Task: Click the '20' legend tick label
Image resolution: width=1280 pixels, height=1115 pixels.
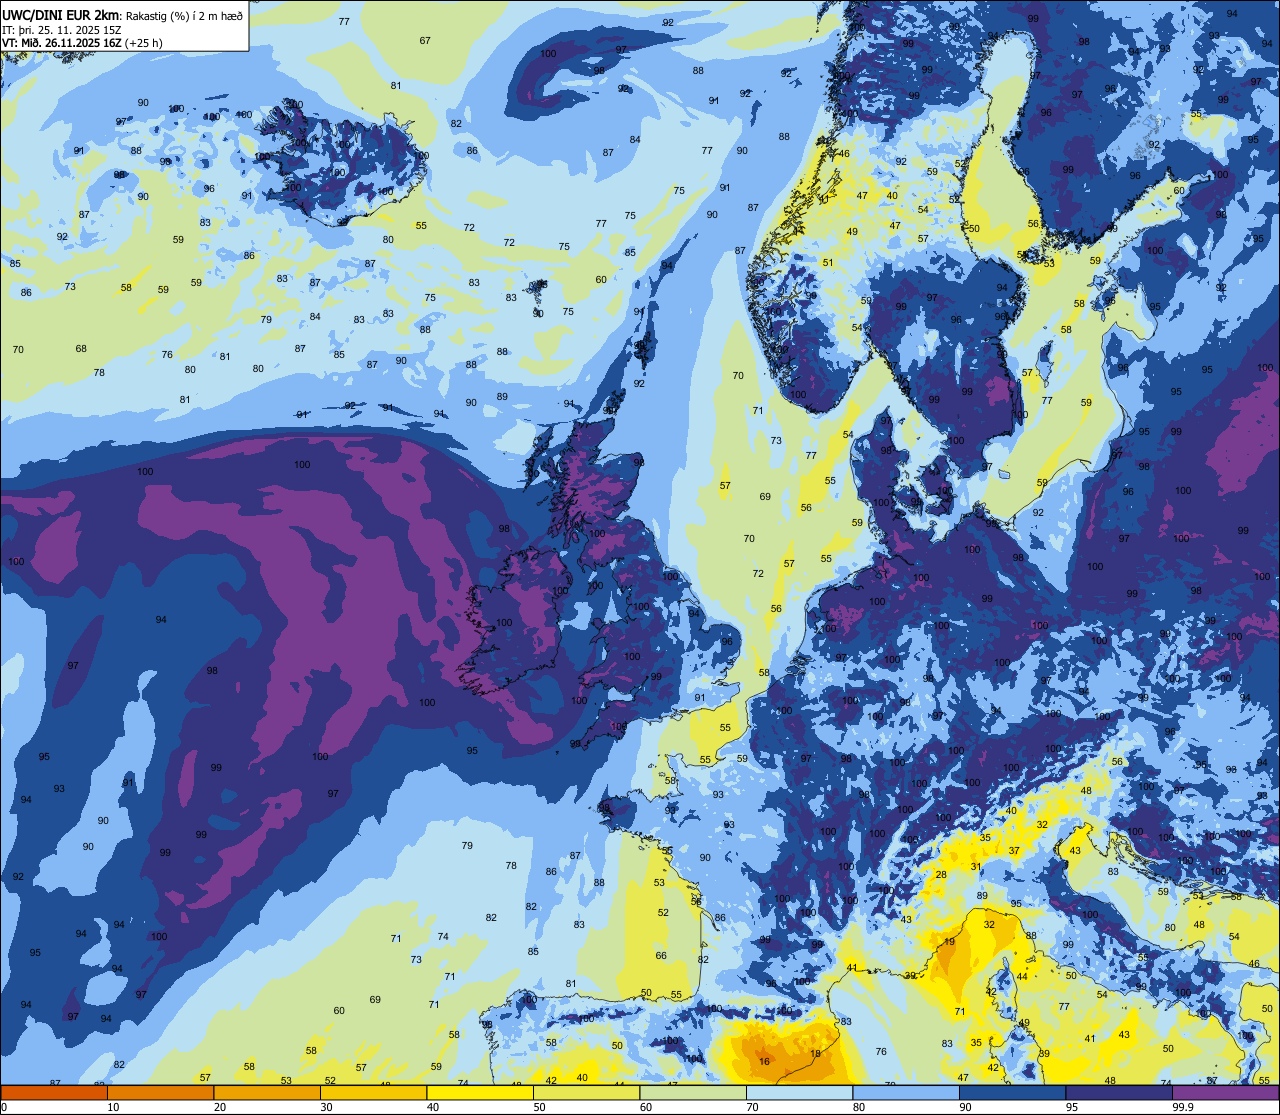Action: 220,1107
